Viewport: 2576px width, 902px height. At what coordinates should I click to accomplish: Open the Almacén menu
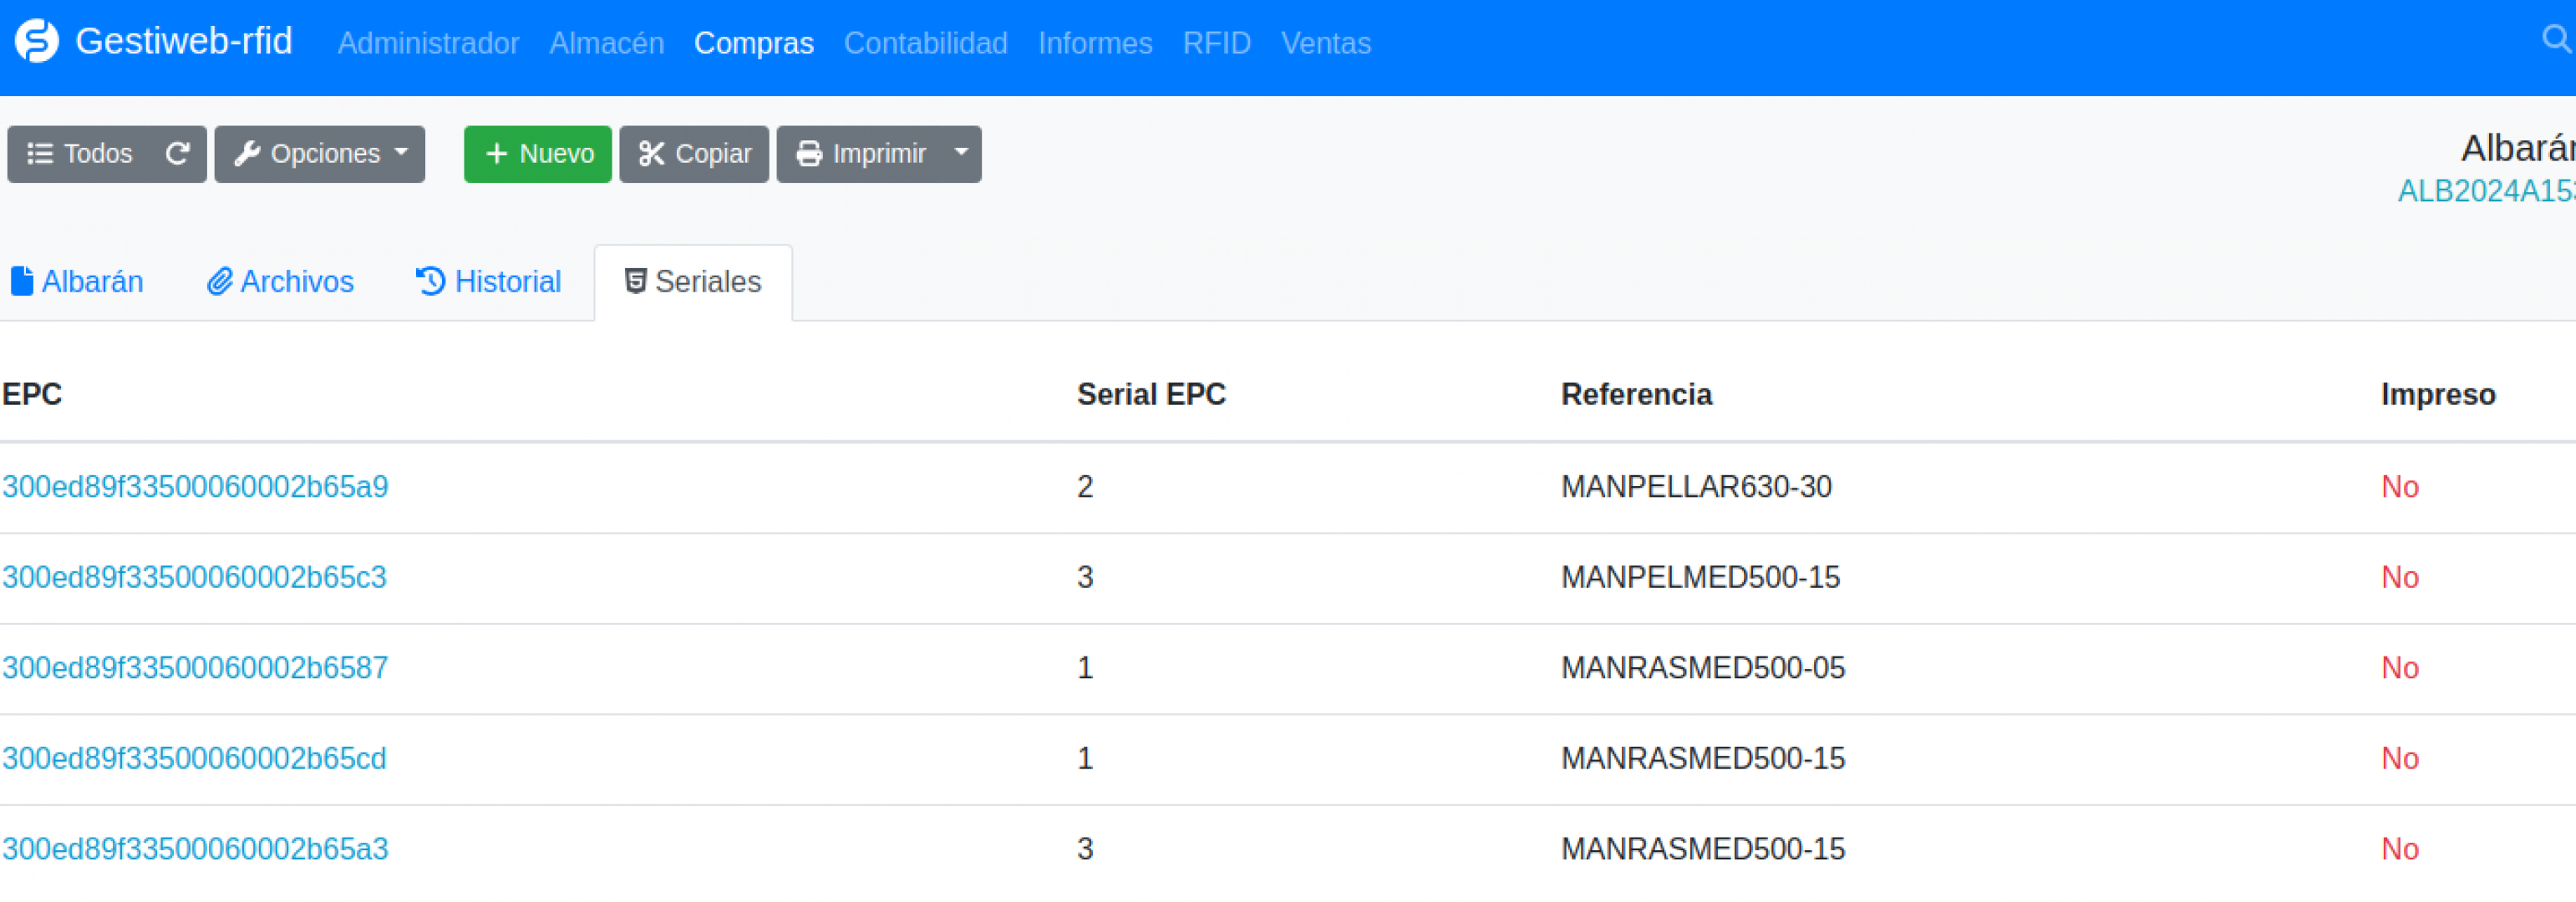[607, 43]
